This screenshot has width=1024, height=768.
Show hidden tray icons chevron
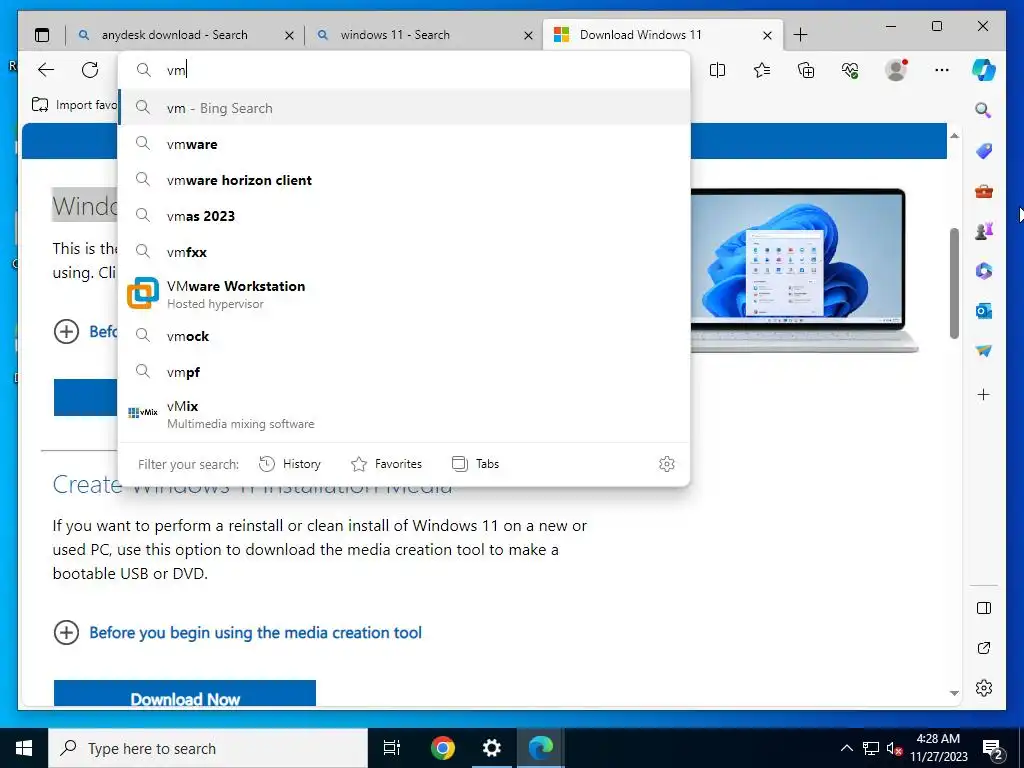tap(846, 748)
